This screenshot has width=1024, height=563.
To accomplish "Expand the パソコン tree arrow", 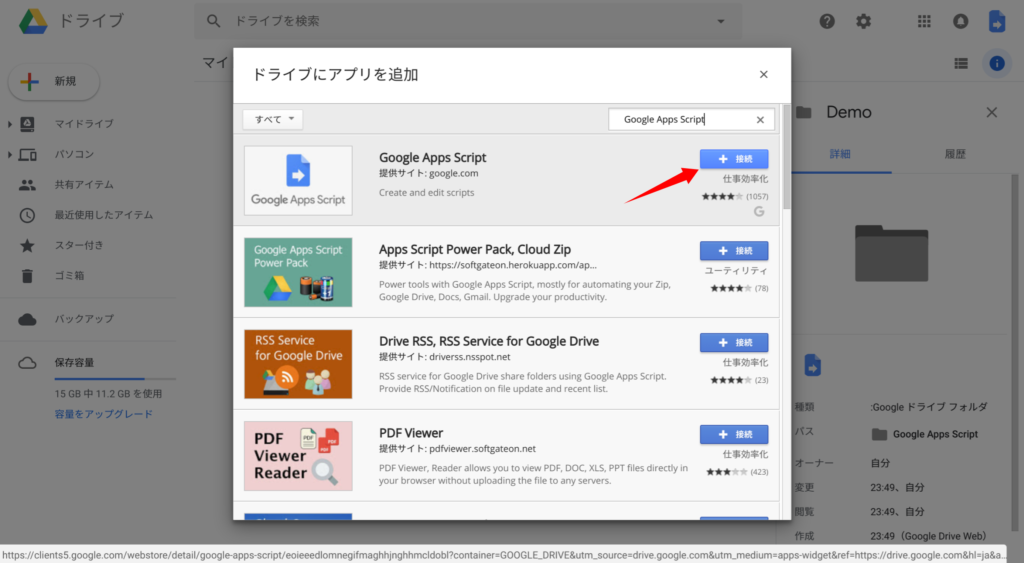I will (10, 154).
